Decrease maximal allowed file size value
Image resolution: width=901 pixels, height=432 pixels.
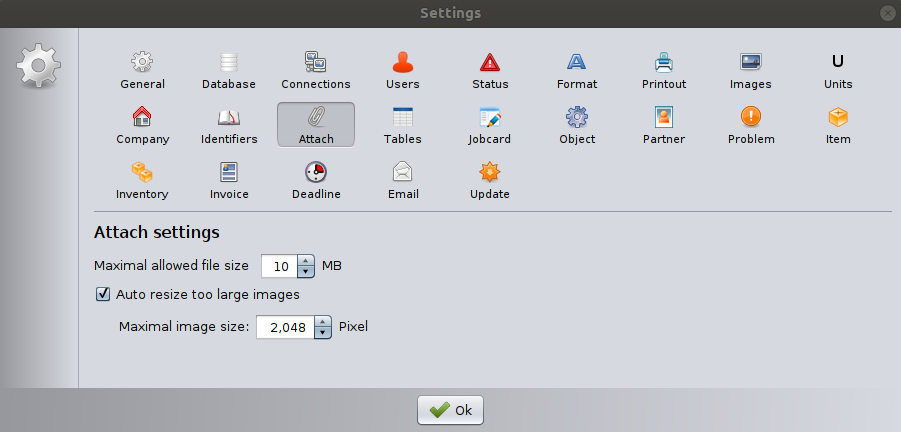pos(306,272)
